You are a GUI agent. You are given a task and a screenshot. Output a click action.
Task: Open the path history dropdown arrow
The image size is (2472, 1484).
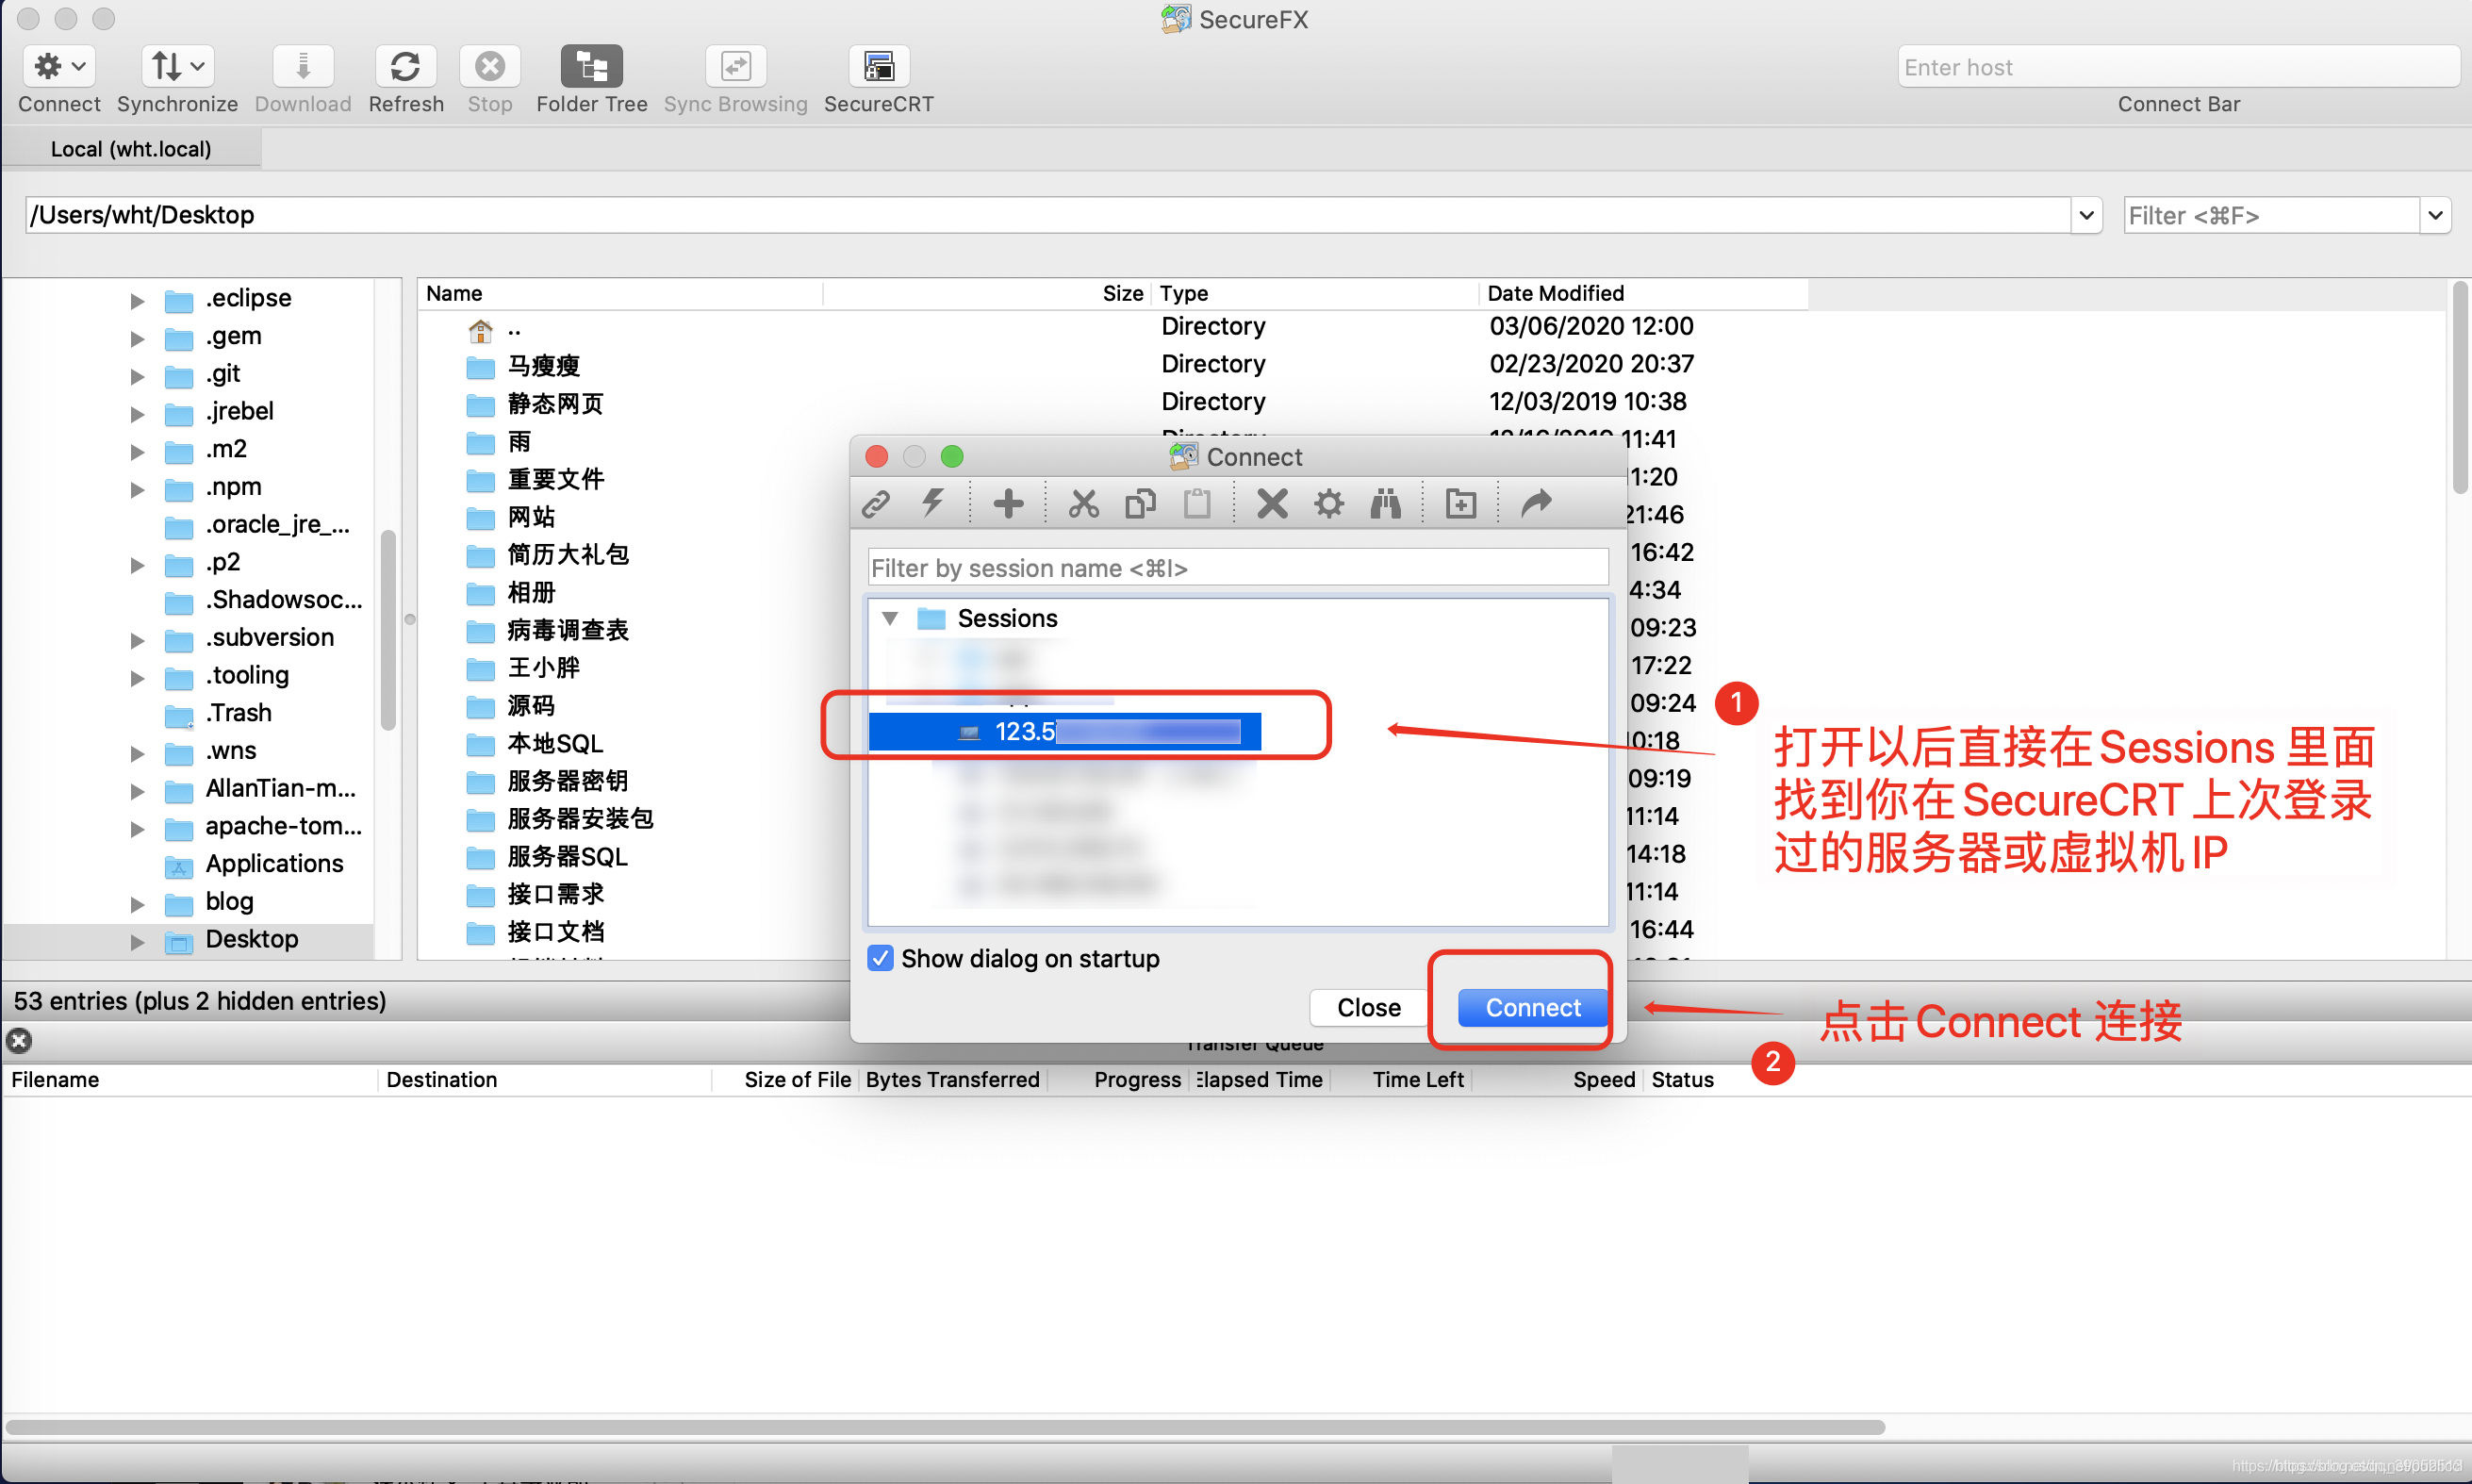(2086, 215)
